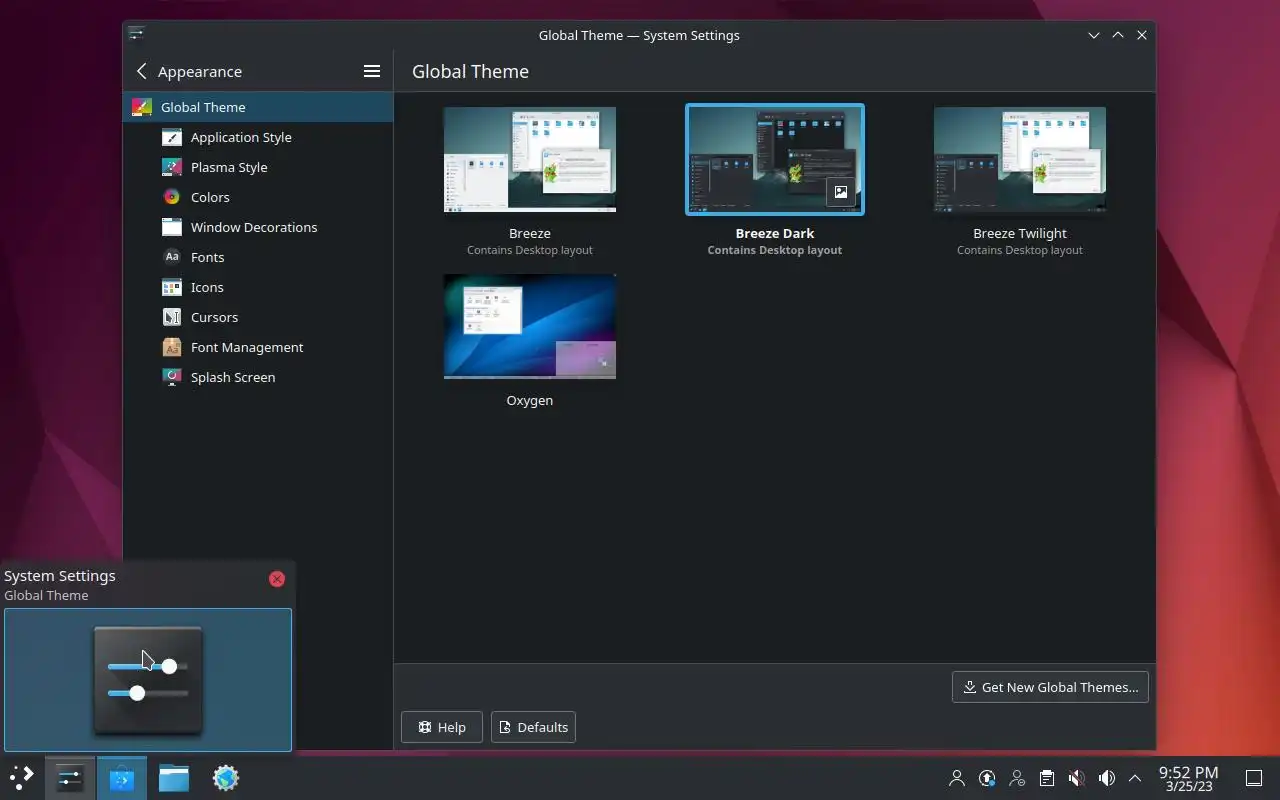The image size is (1280, 800).
Task: Open the system updates tray icon
Action: 987,778
